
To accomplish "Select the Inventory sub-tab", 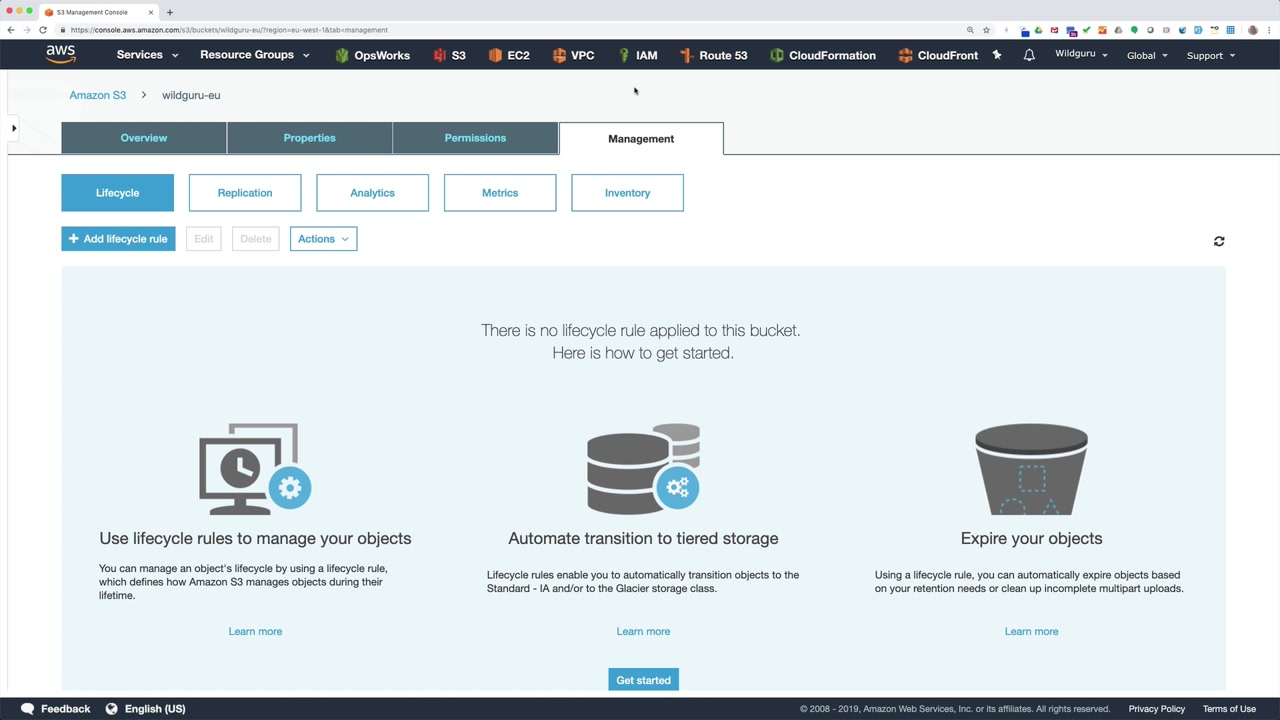I will pyautogui.click(x=627, y=193).
